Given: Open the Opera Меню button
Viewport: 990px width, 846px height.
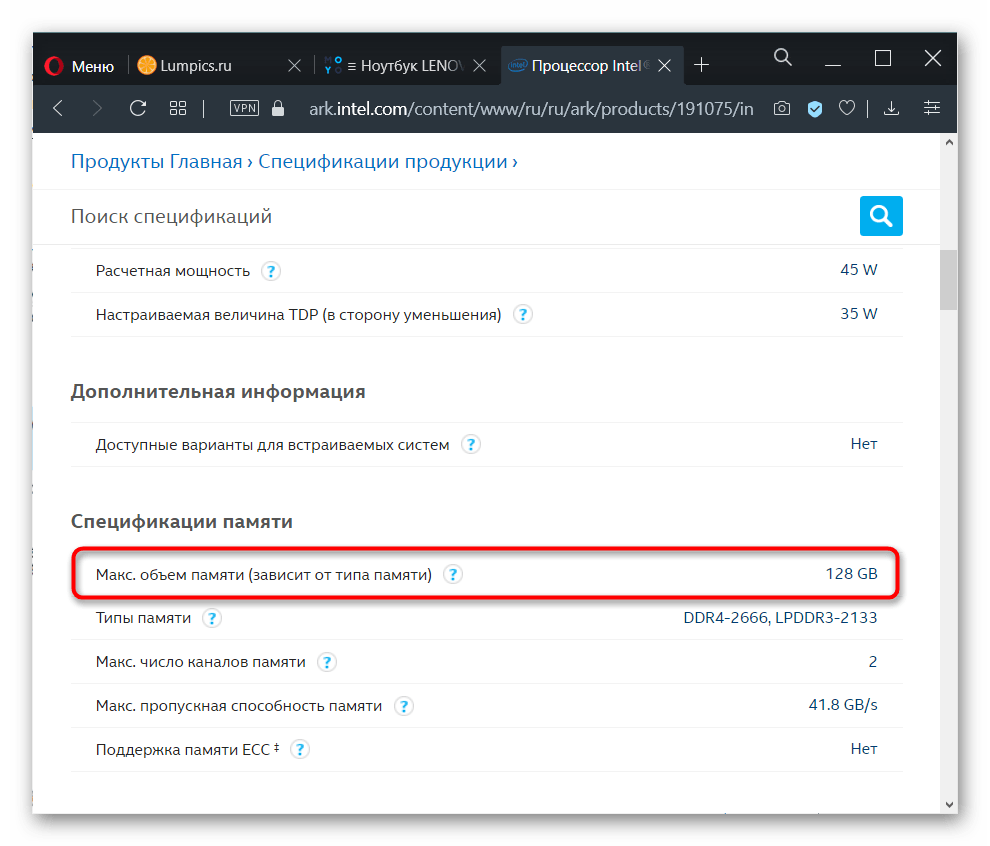Looking at the screenshot, I should tap(80, 66).
